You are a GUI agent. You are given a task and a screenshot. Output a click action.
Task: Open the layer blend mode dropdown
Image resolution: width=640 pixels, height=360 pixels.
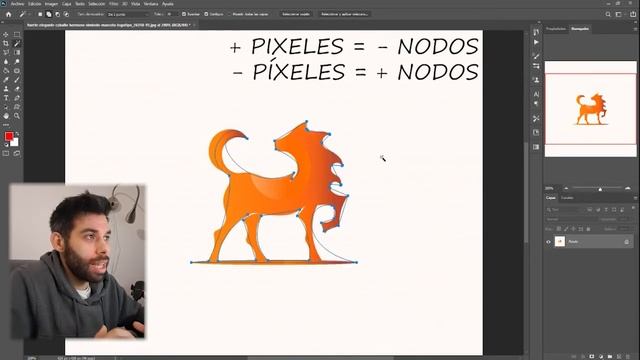point(570,219)
